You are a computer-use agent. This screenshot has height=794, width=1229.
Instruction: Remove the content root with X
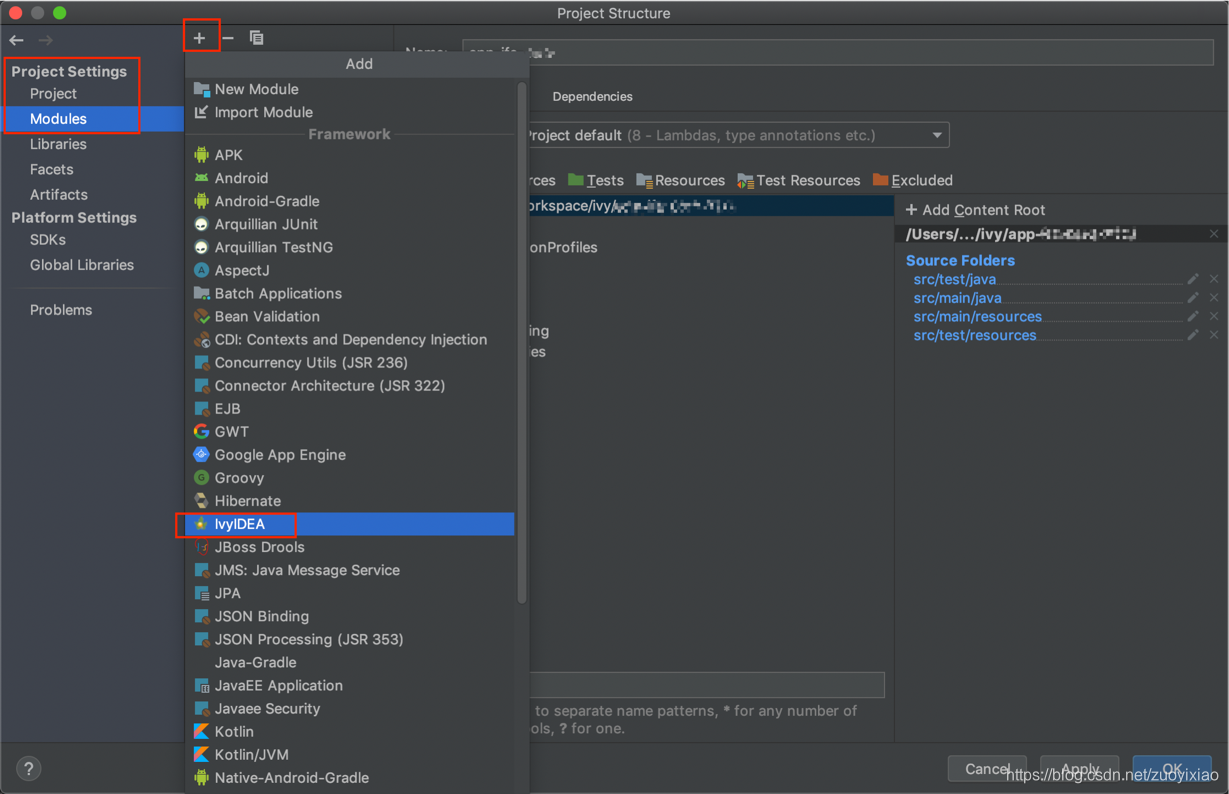pyautogui.click(x=1214, y=234)
